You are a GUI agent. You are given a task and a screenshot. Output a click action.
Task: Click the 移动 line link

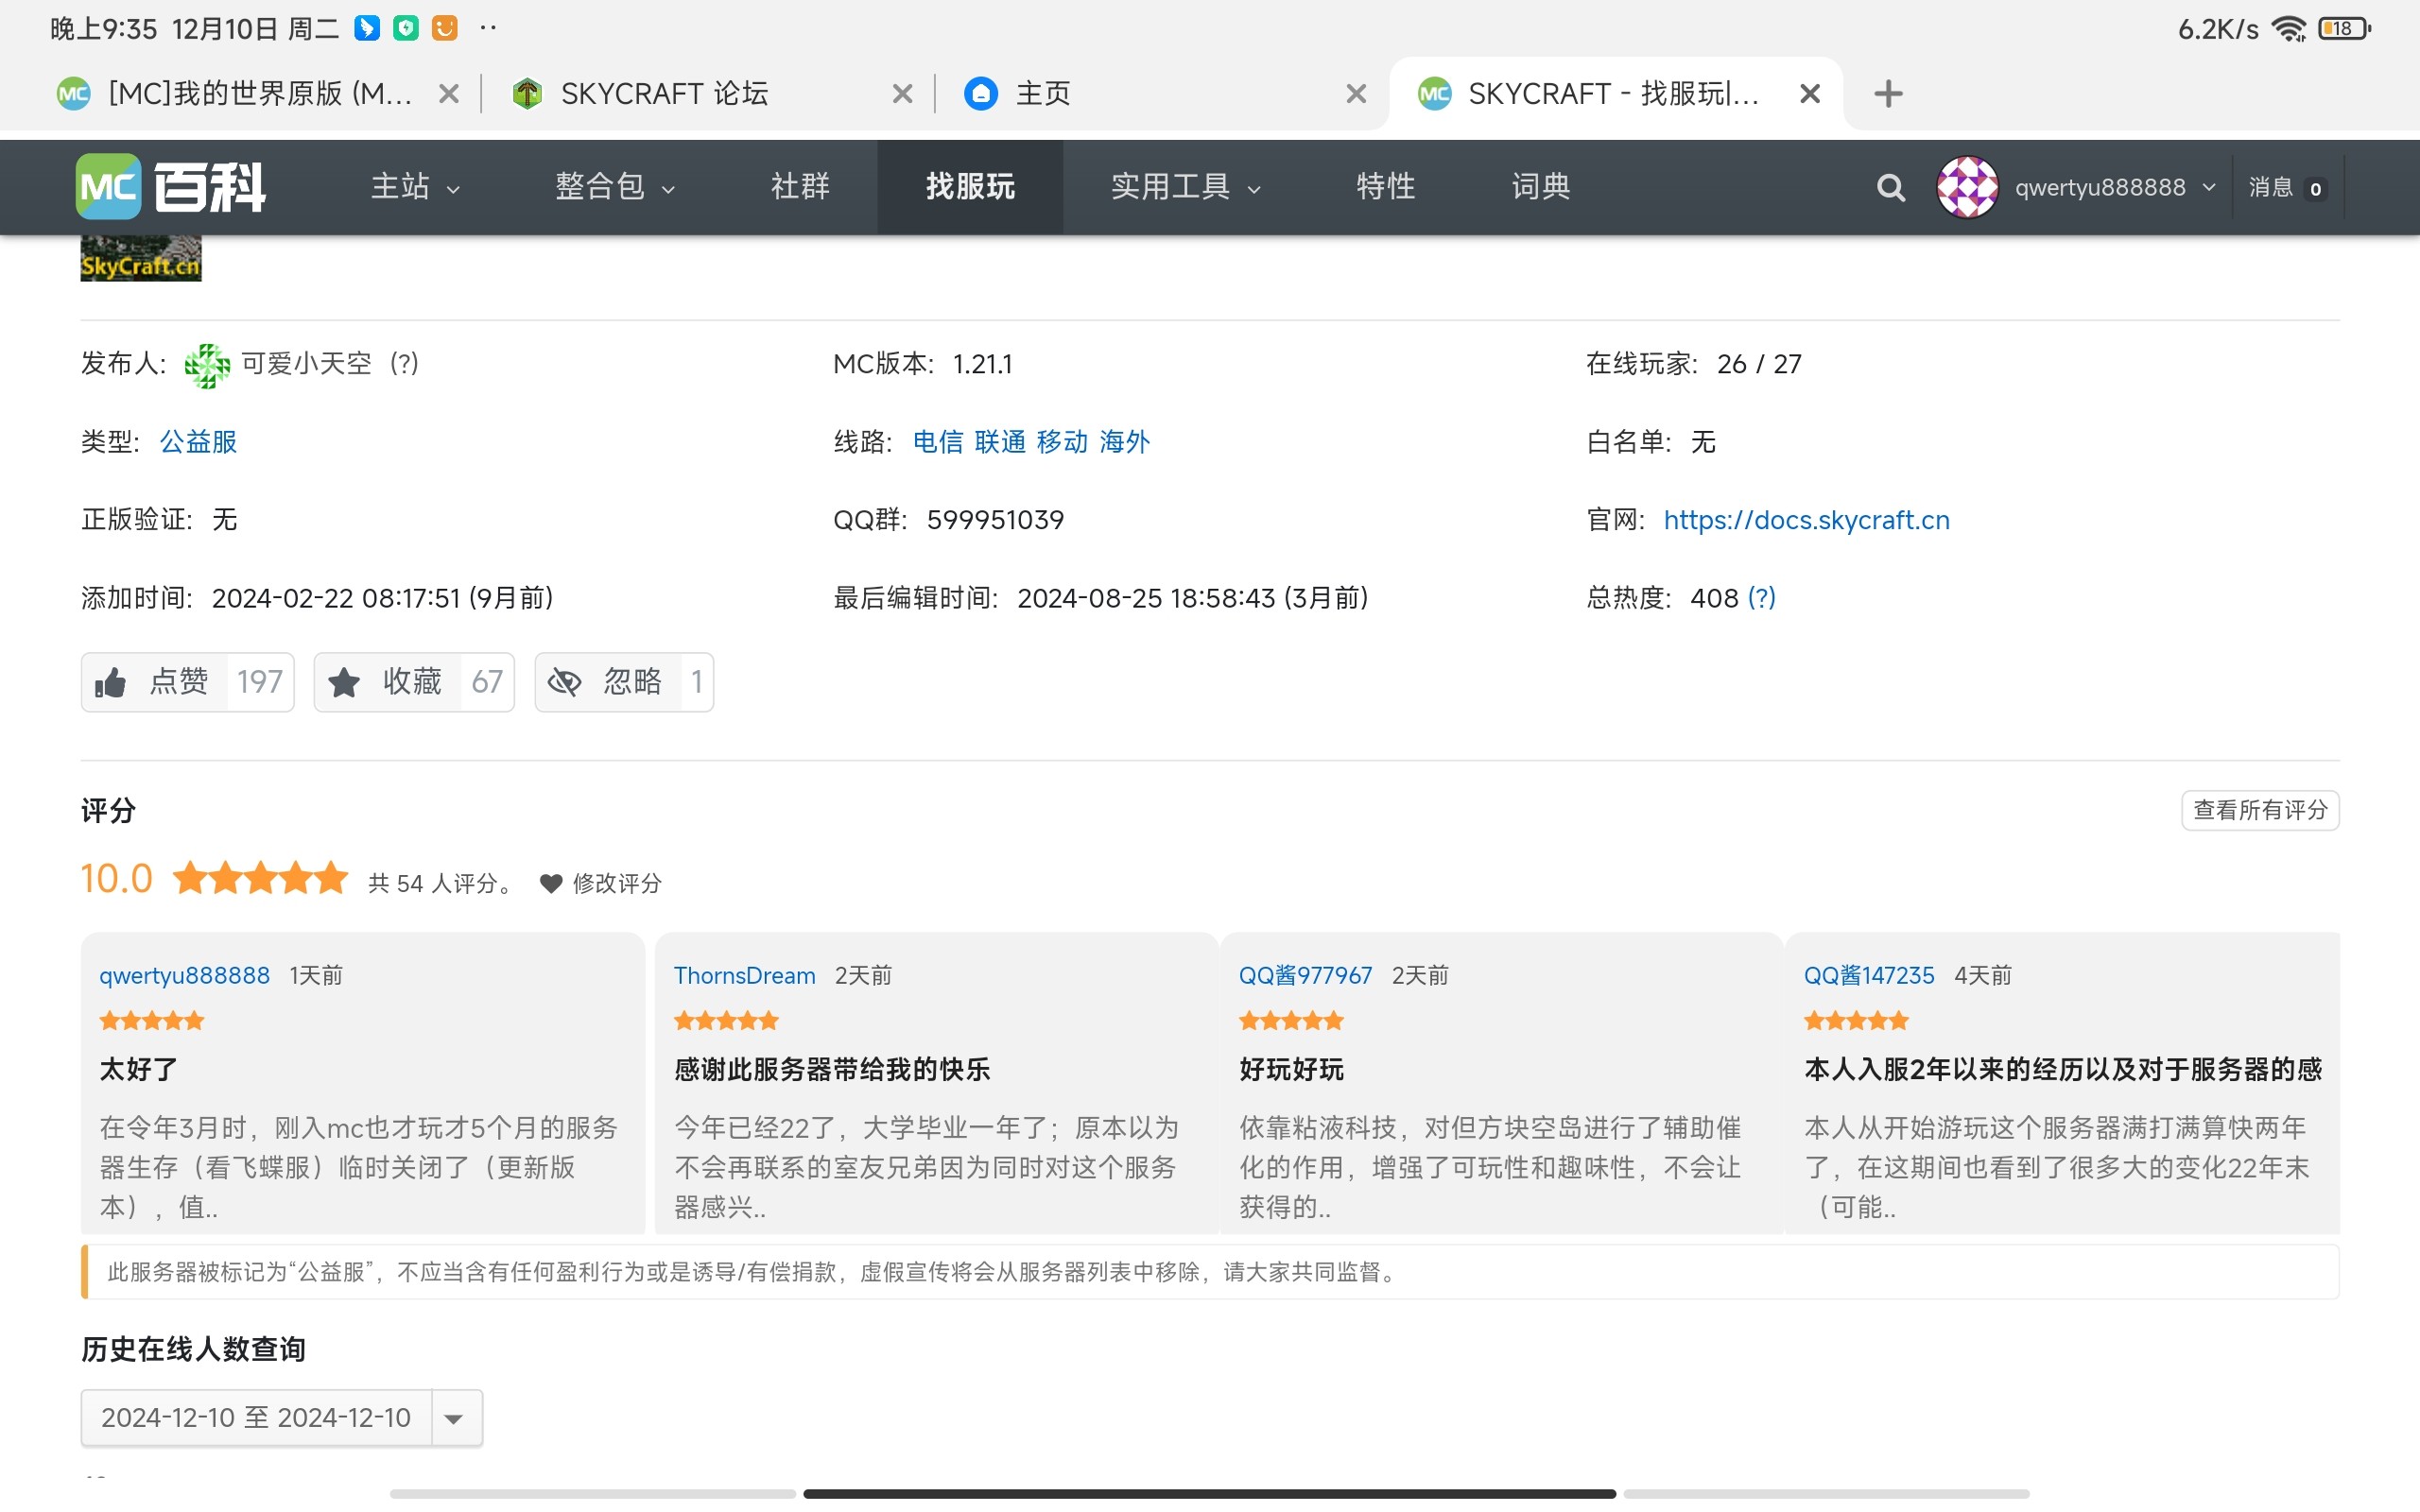(x=1062, y=442)
